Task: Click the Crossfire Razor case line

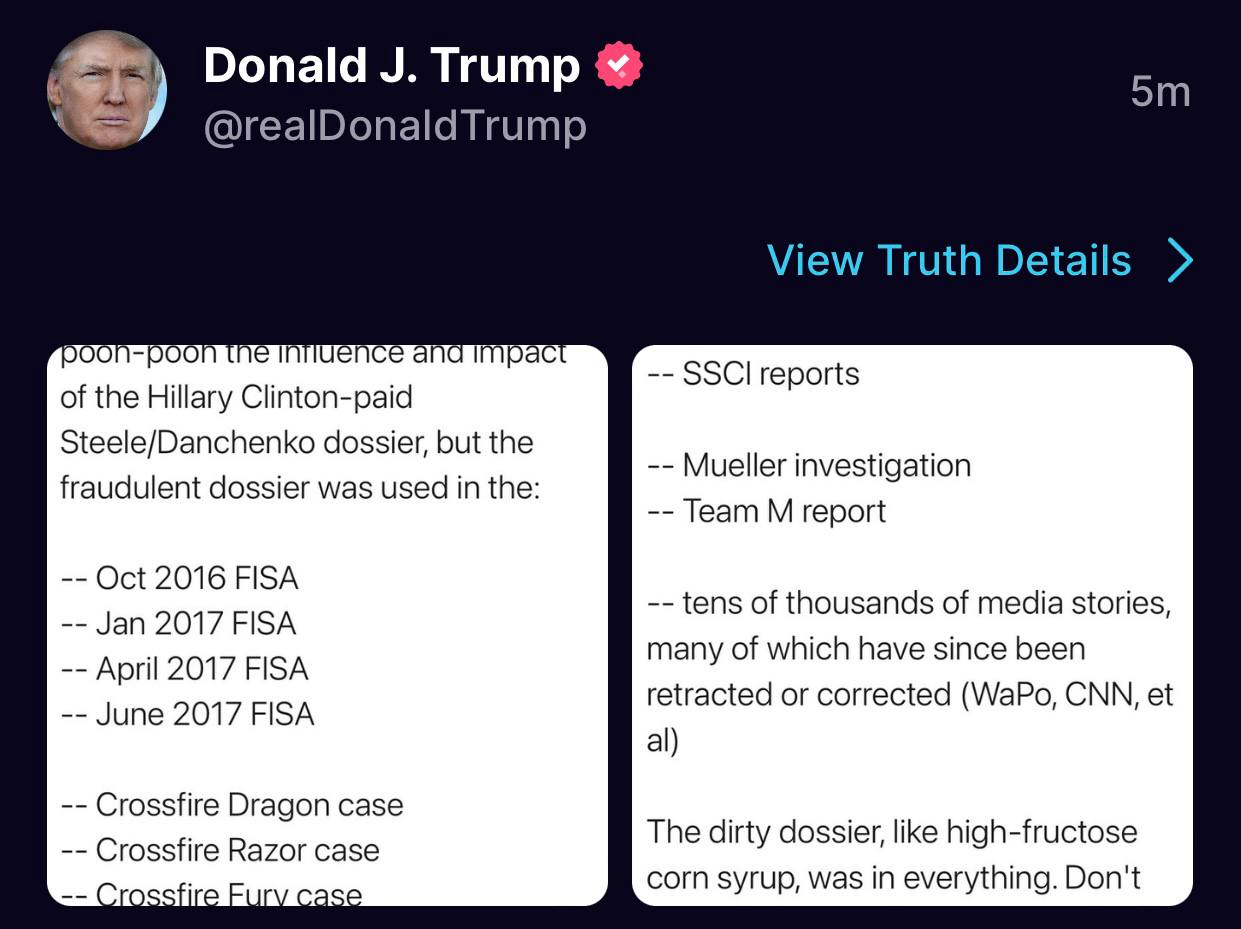Action: tap(220, 850)
